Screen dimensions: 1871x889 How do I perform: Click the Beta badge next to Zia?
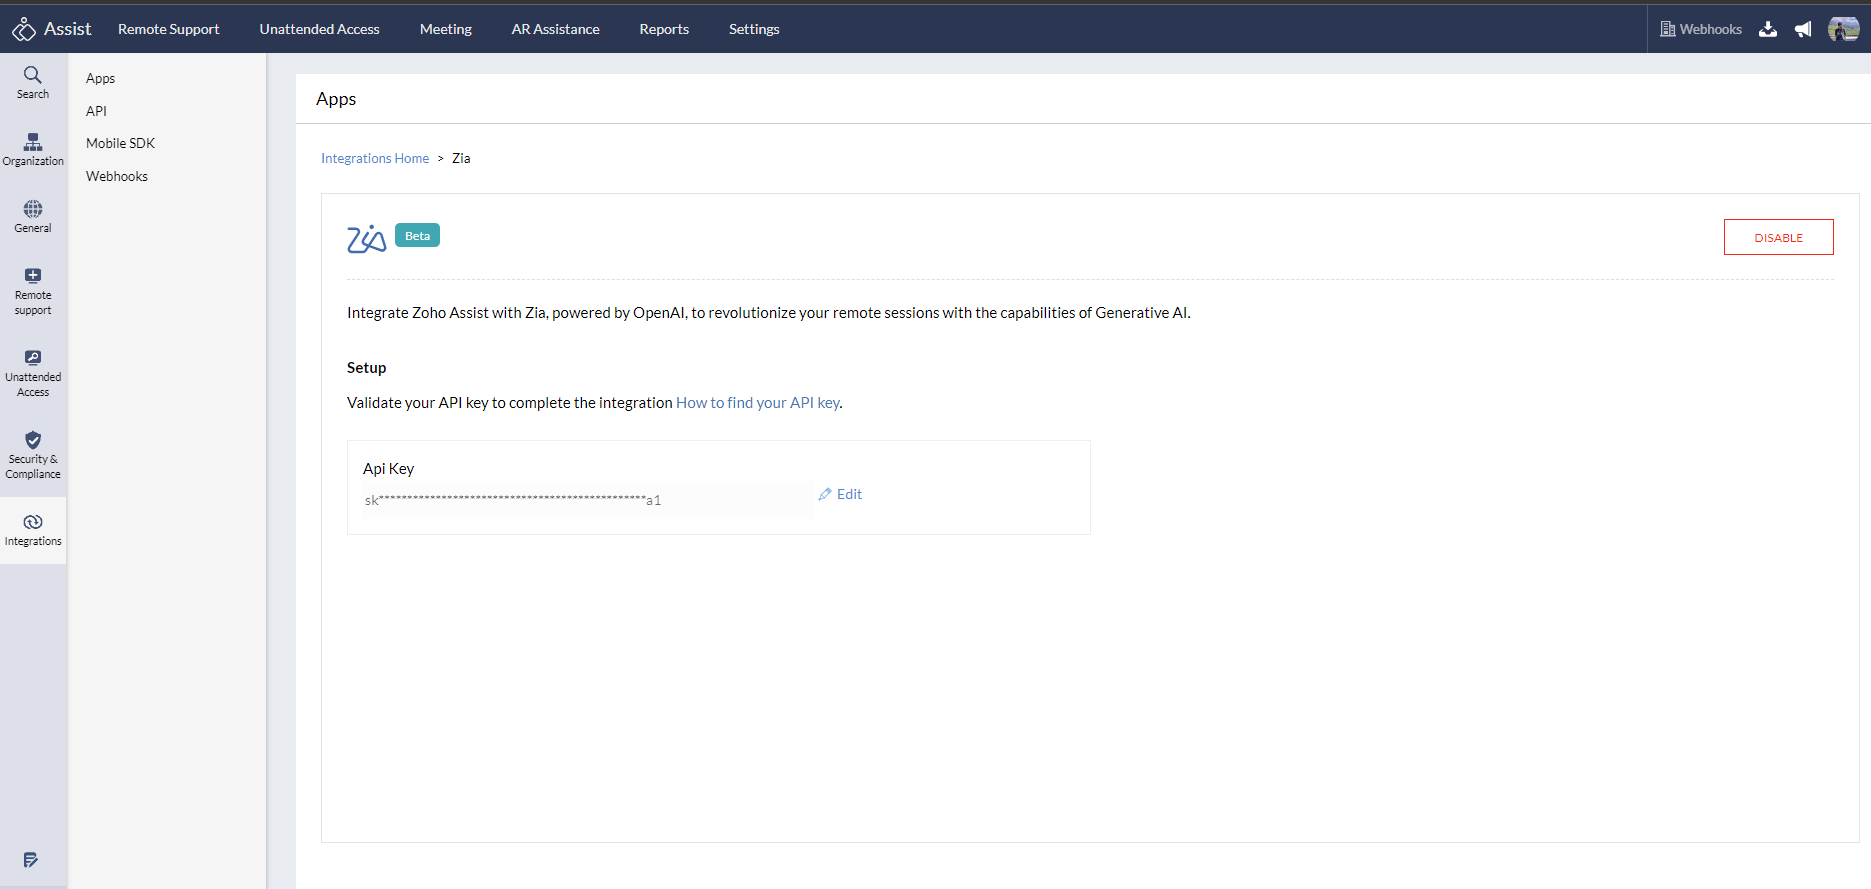click(417, 236)
